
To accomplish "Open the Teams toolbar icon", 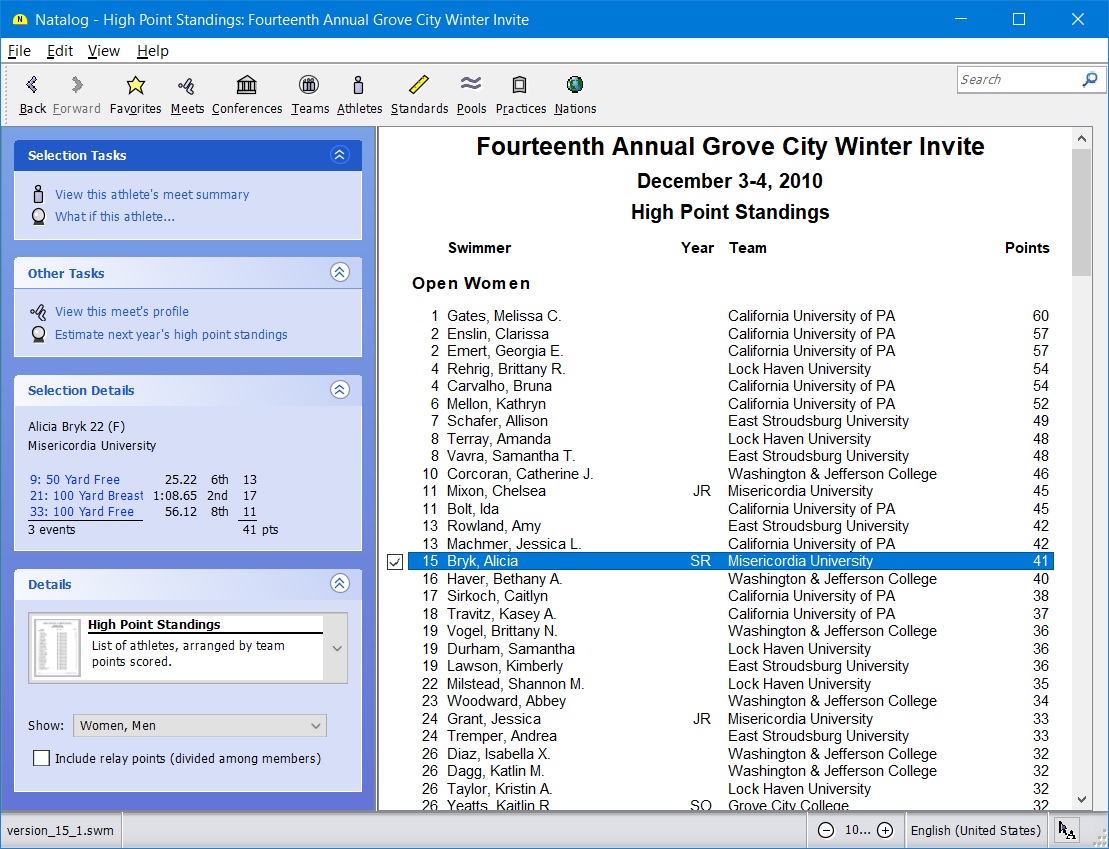I will pyautogui.click(x=309, y=85).
